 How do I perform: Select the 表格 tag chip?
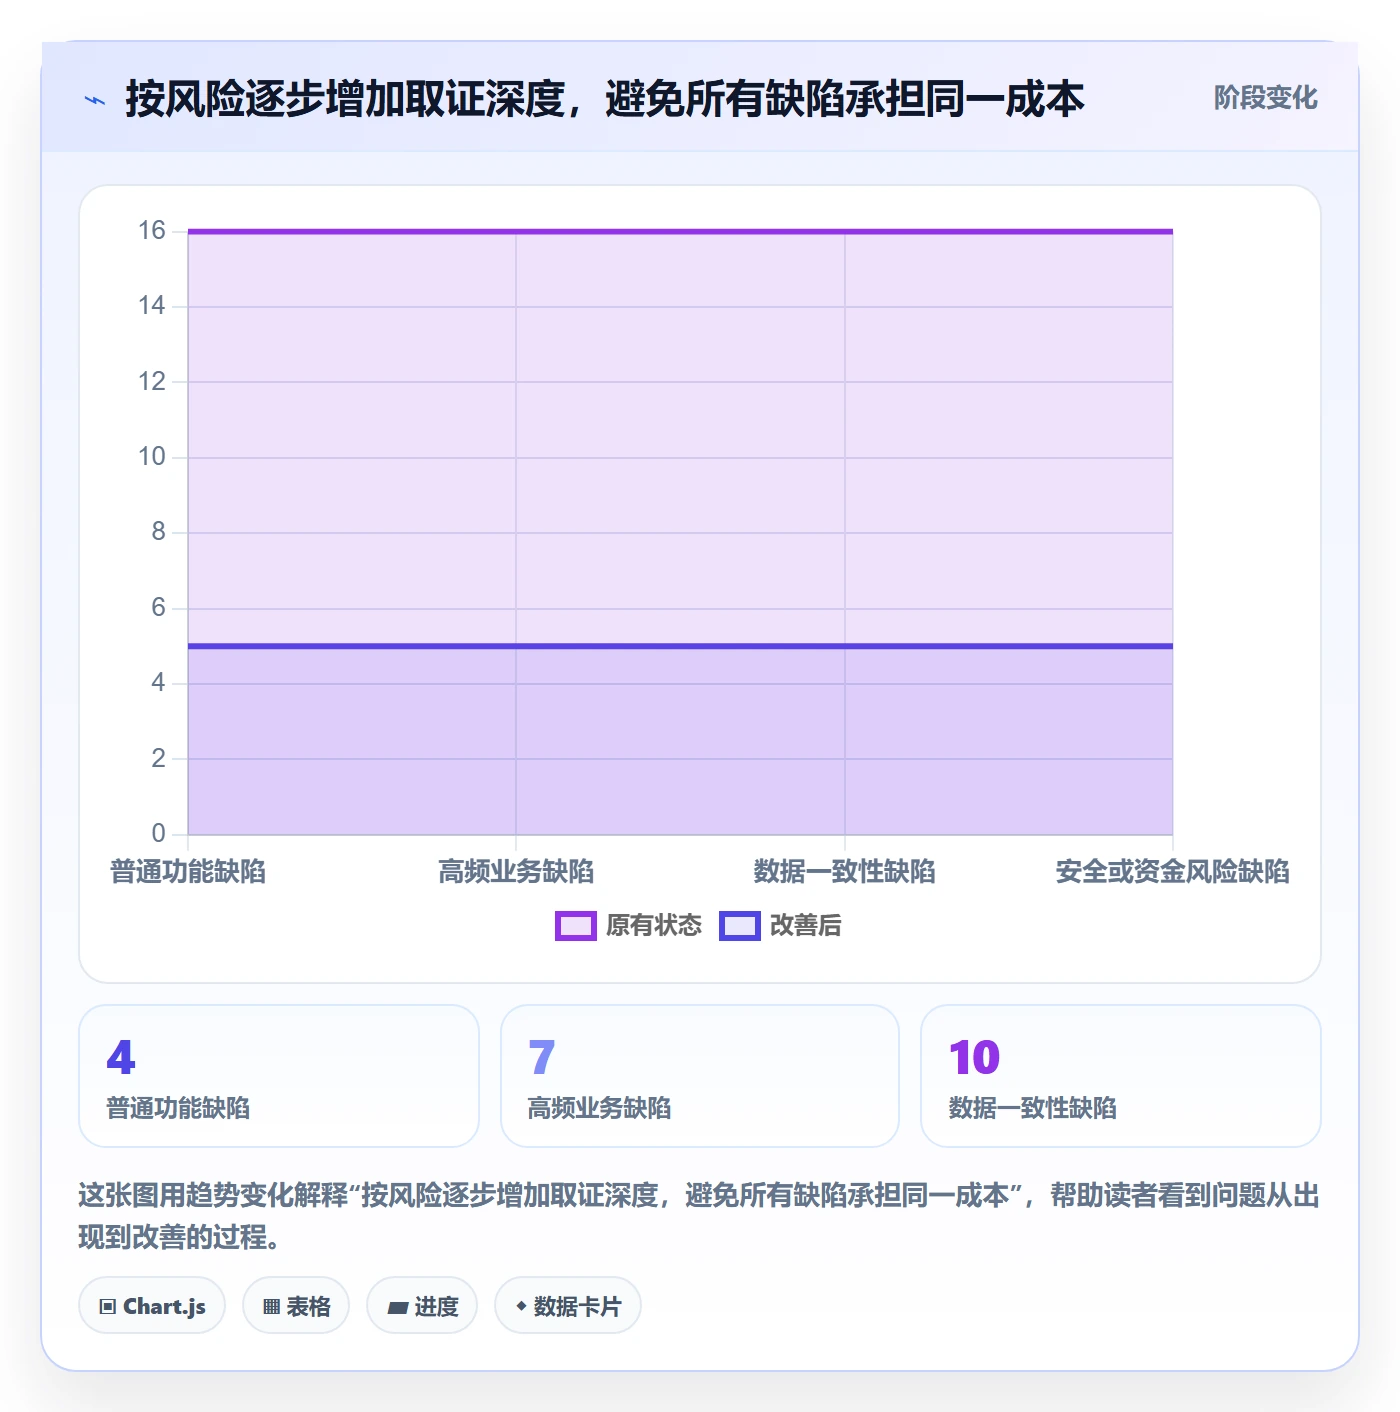click(x=296, y=1306)
